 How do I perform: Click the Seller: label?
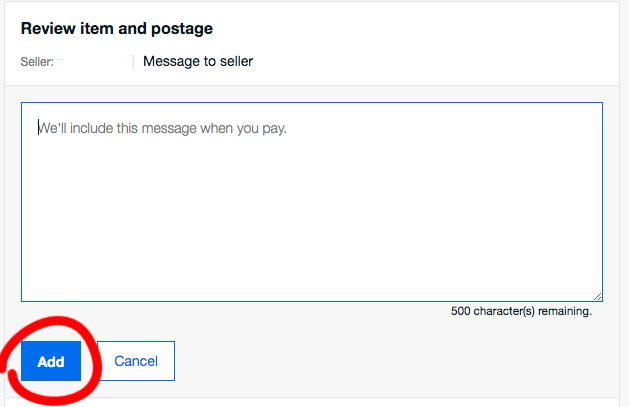click(37, 62)
